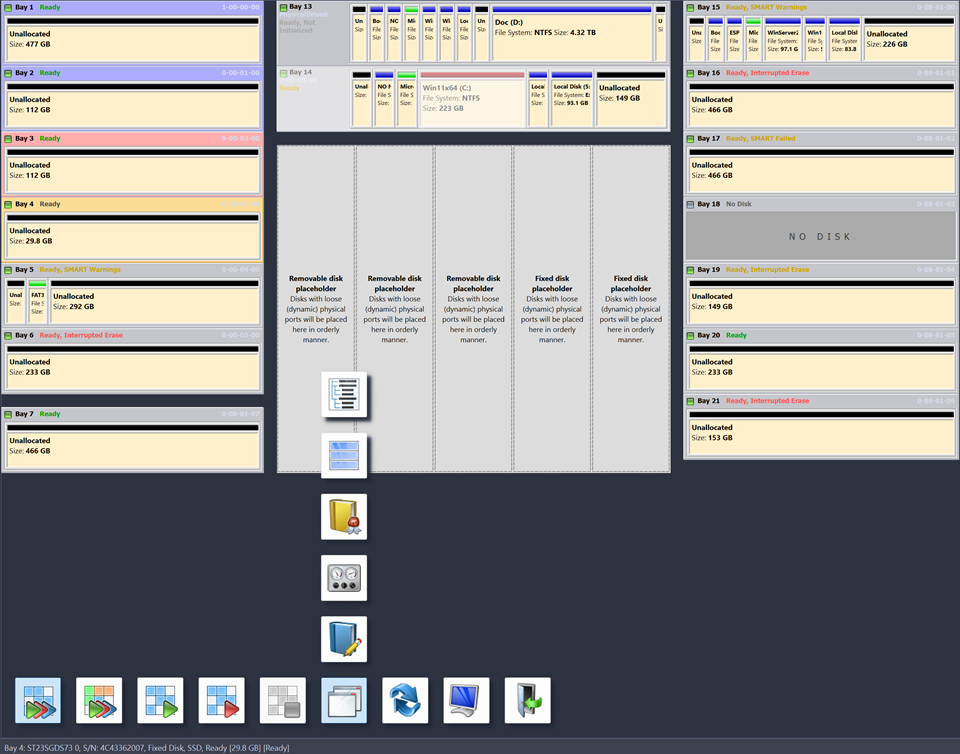960x754 pixels.
Task: Click the grid icon with single green arrow
Action: 160,700
